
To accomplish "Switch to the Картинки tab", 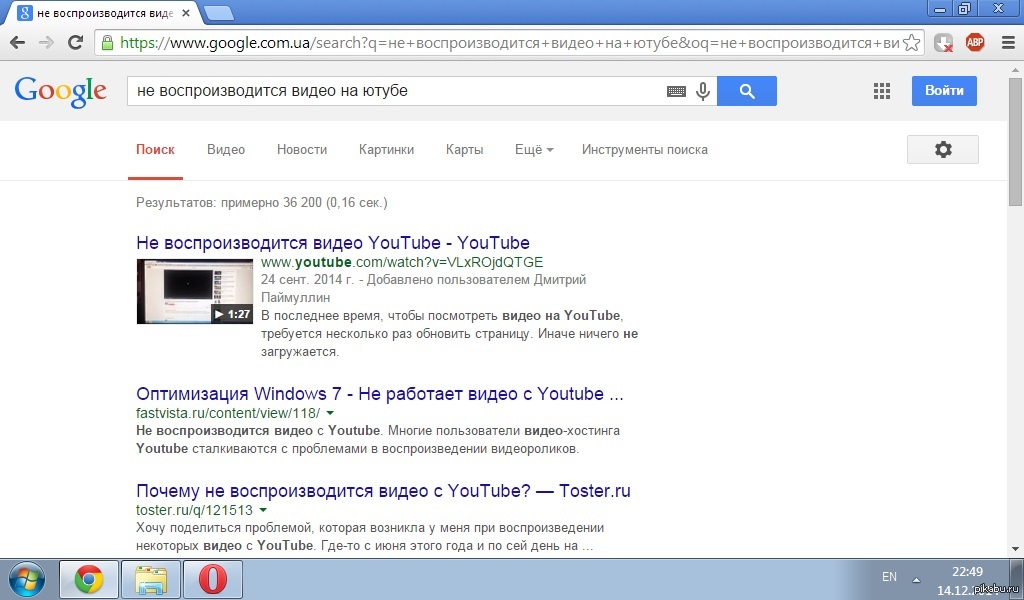I will (387, 150).
